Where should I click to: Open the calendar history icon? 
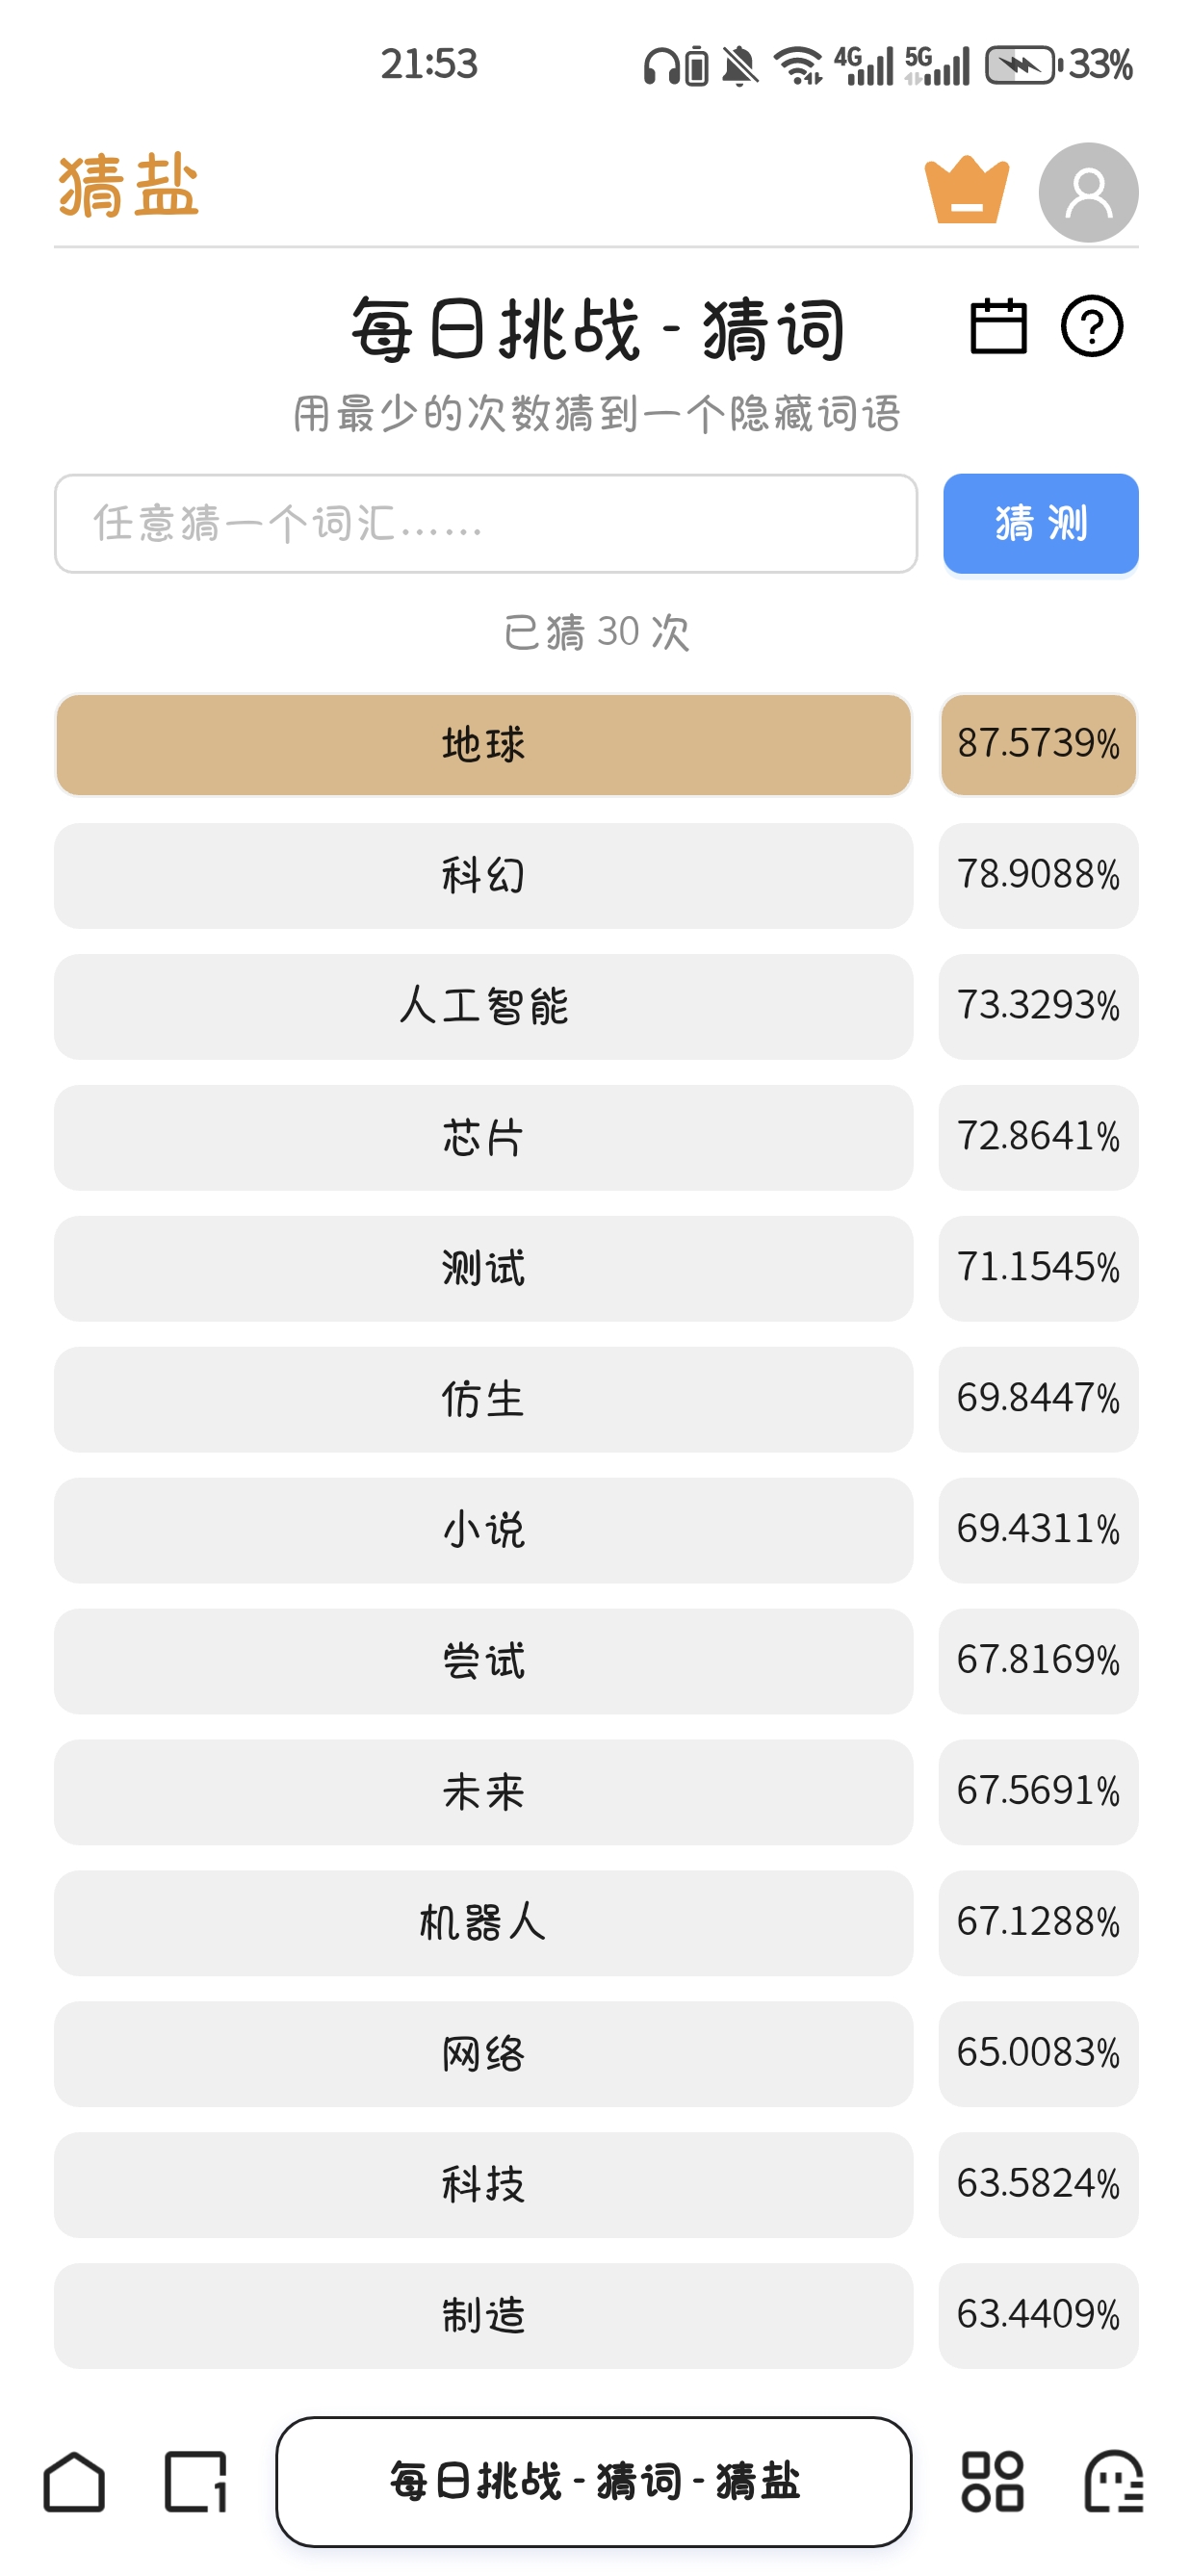(998, 327)
